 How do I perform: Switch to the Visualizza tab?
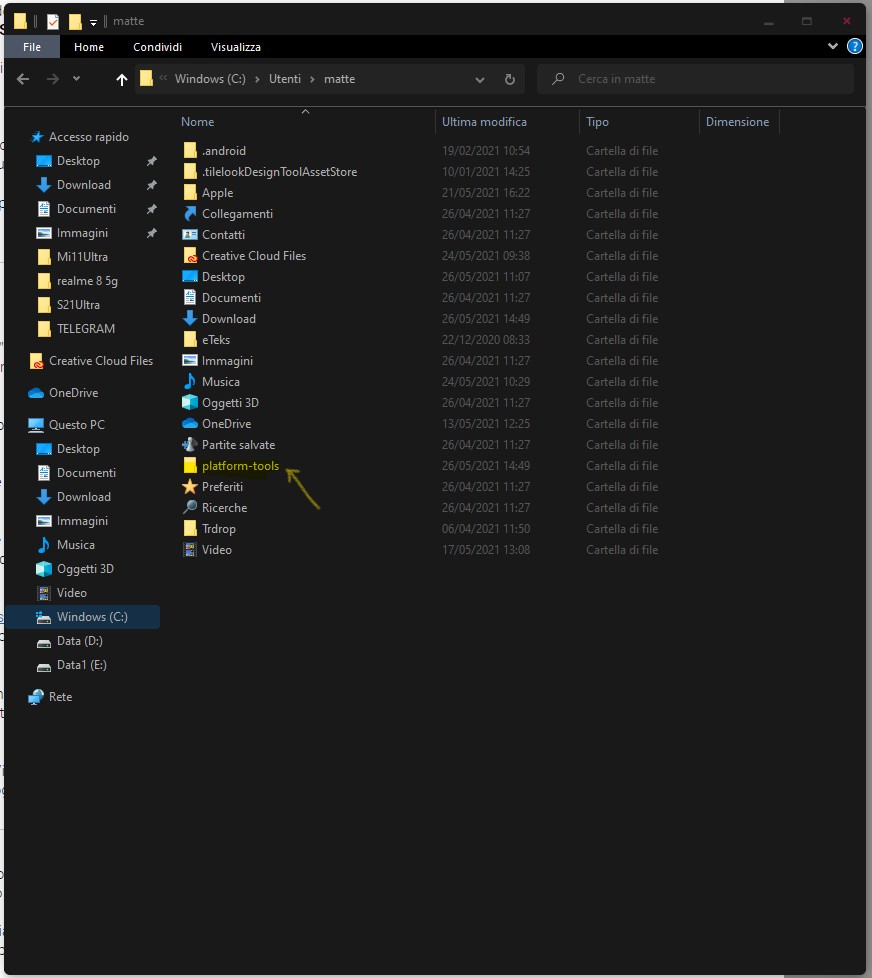point(235,47)
